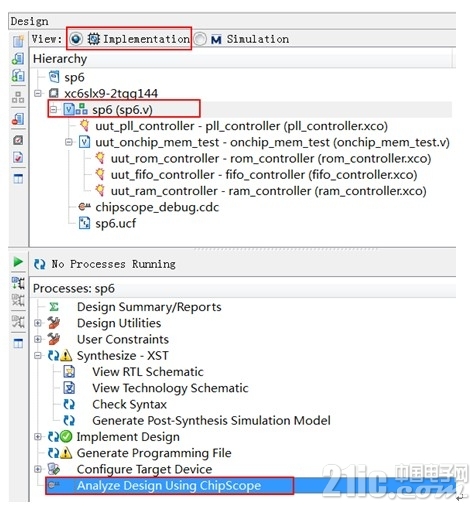Screen dimensions: 476x507
Task: Select the sp6 (sp6.v) top module
Action: pyautogui.click(x=122, y=109)
